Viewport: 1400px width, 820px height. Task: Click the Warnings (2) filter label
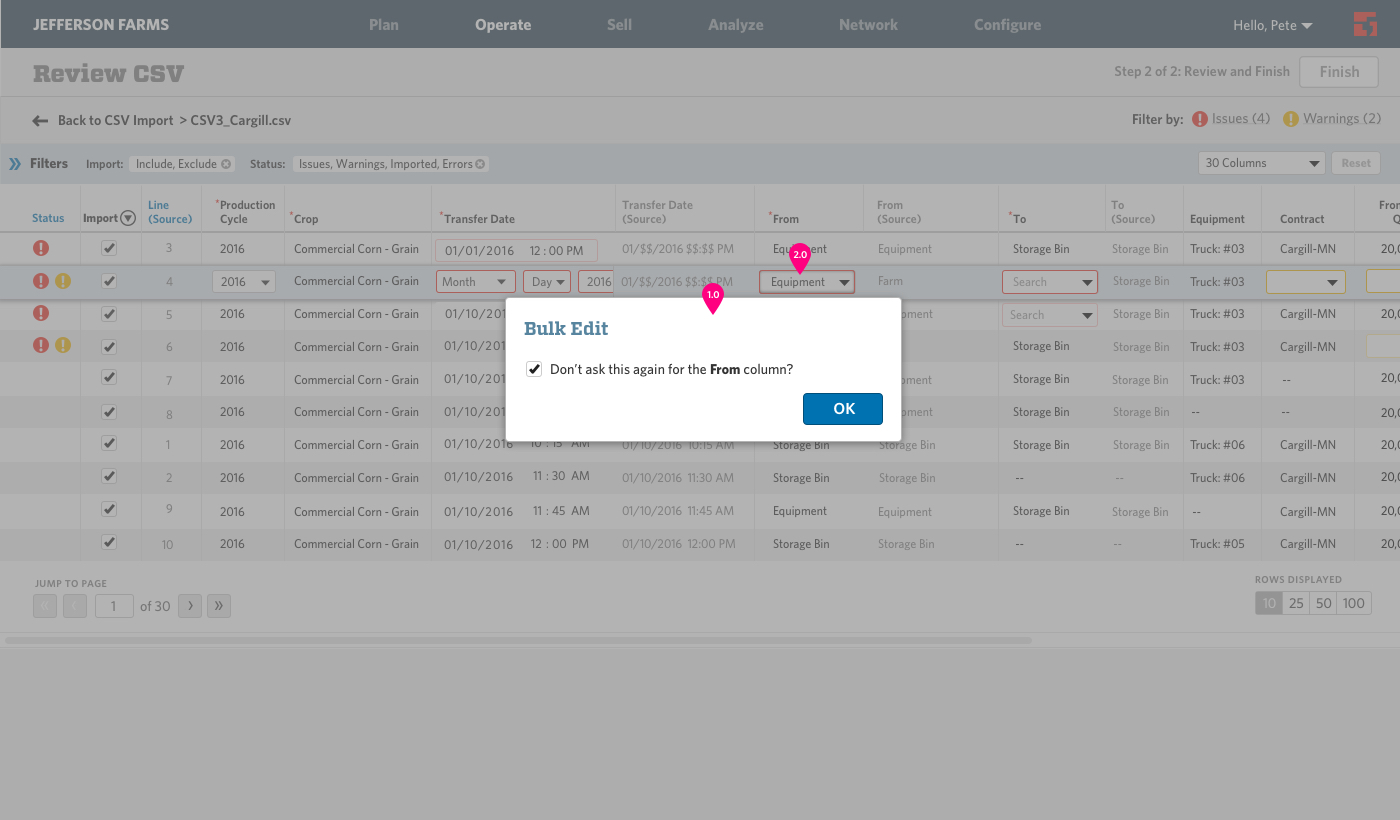pos(1342,119)
